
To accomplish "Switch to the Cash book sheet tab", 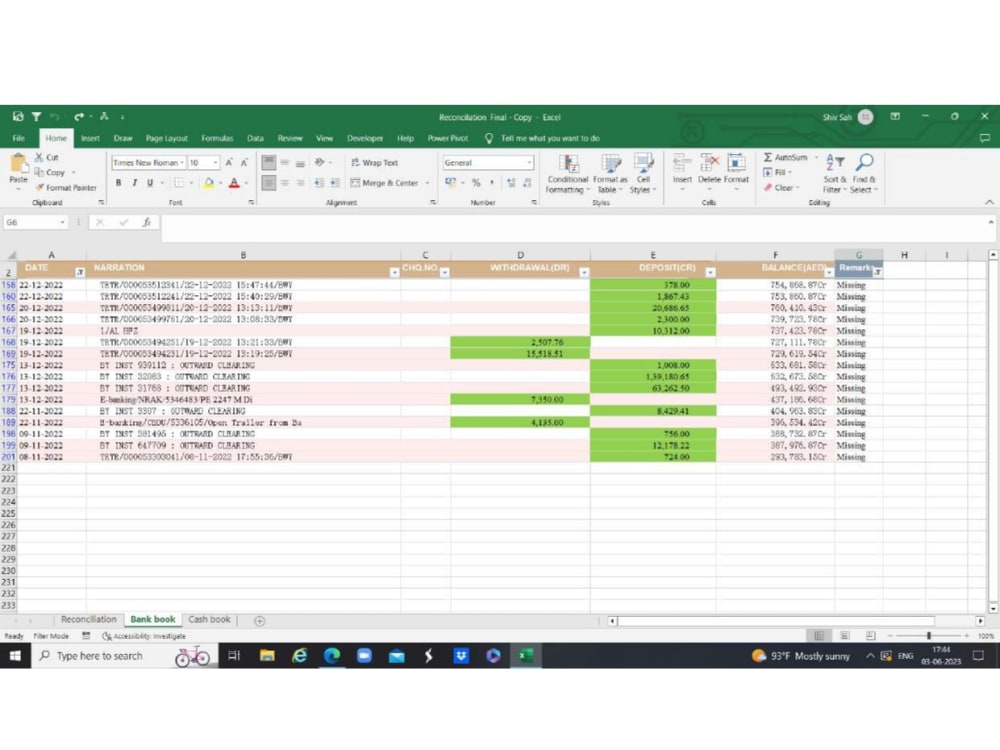I will click(x=209, y=619).
